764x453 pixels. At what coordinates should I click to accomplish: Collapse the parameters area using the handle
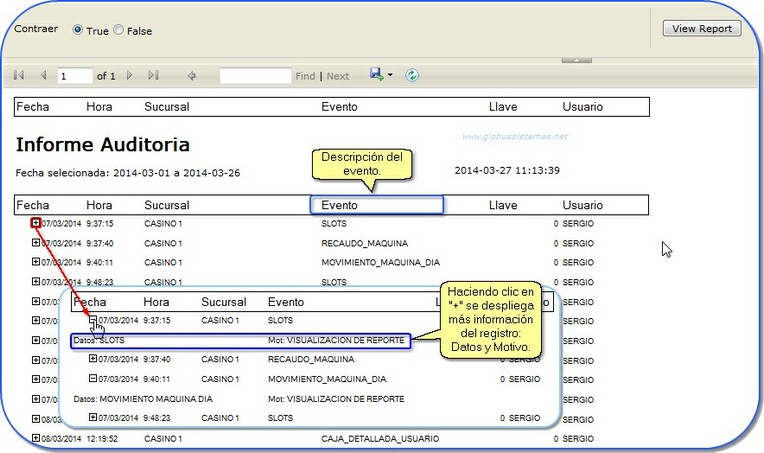[576, 60]
